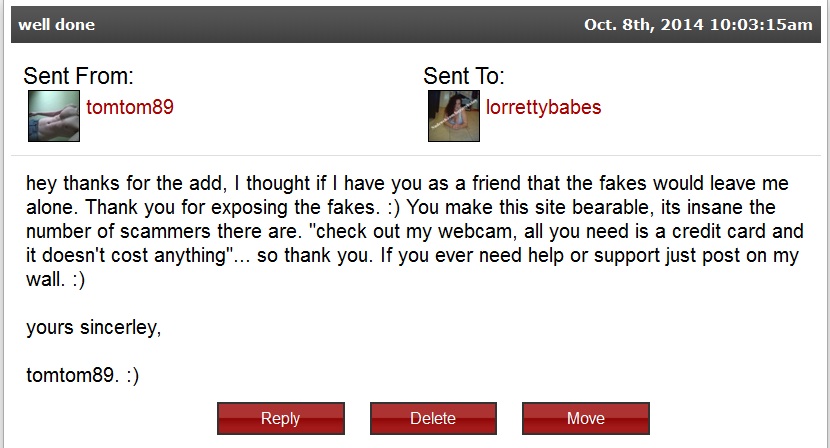The width and height of the screenshot is (830, 448).
Task: Click the "tomtom89. :)" signature line
Action: (x=82, y=376)
